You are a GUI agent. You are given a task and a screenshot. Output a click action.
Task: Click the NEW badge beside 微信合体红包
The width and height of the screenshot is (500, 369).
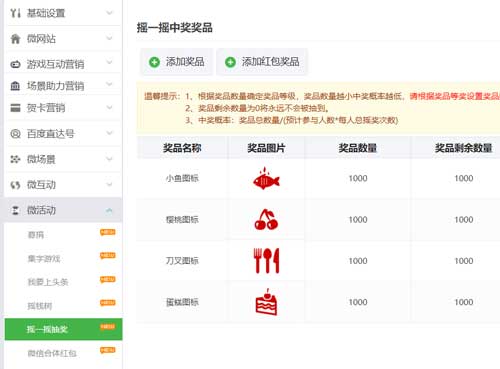tap(107, 350)
